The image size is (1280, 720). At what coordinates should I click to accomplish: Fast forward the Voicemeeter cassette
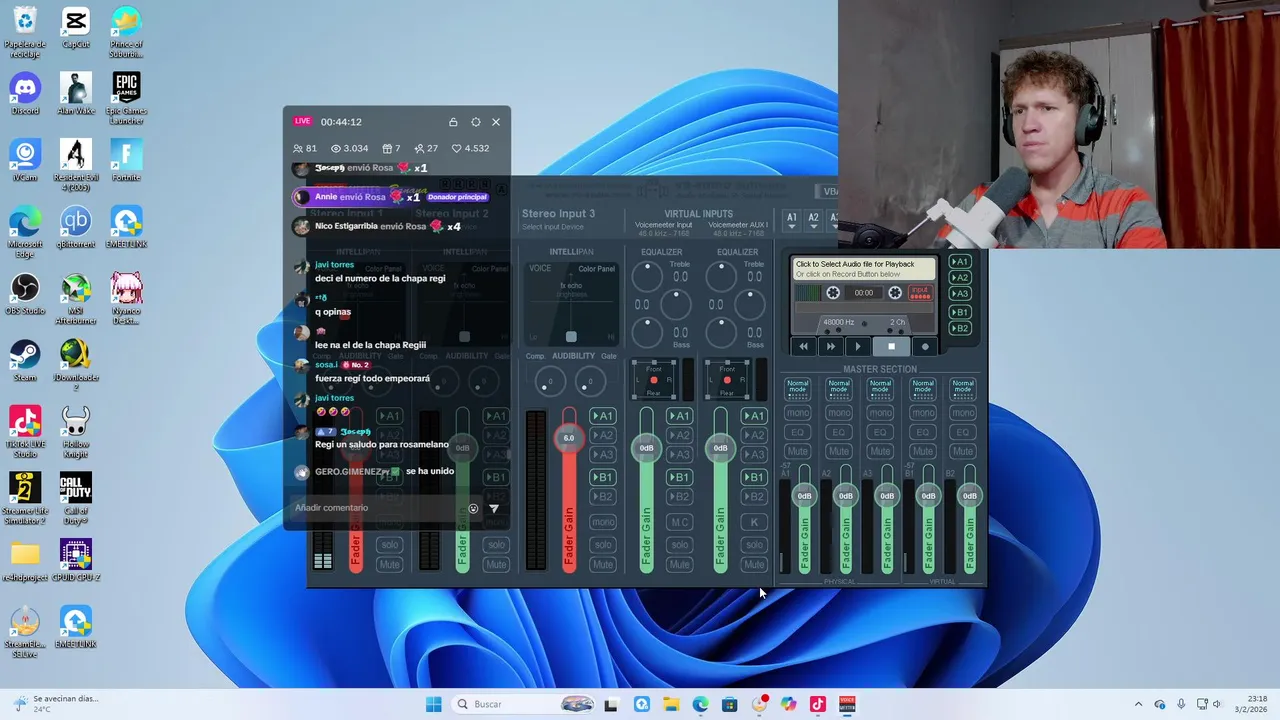click(x=830, y=346)
